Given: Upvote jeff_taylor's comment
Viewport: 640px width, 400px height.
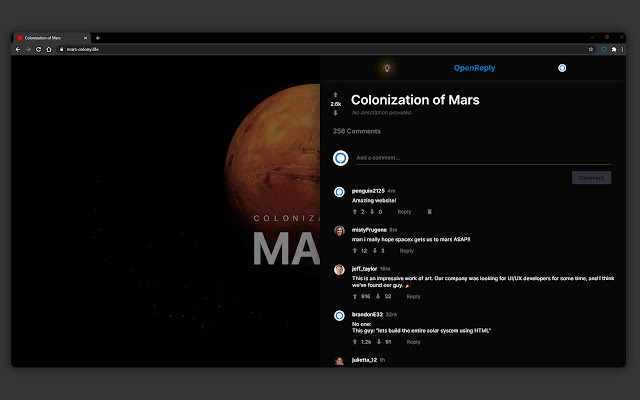Looking at the screenshot, I should click(354, 296).
